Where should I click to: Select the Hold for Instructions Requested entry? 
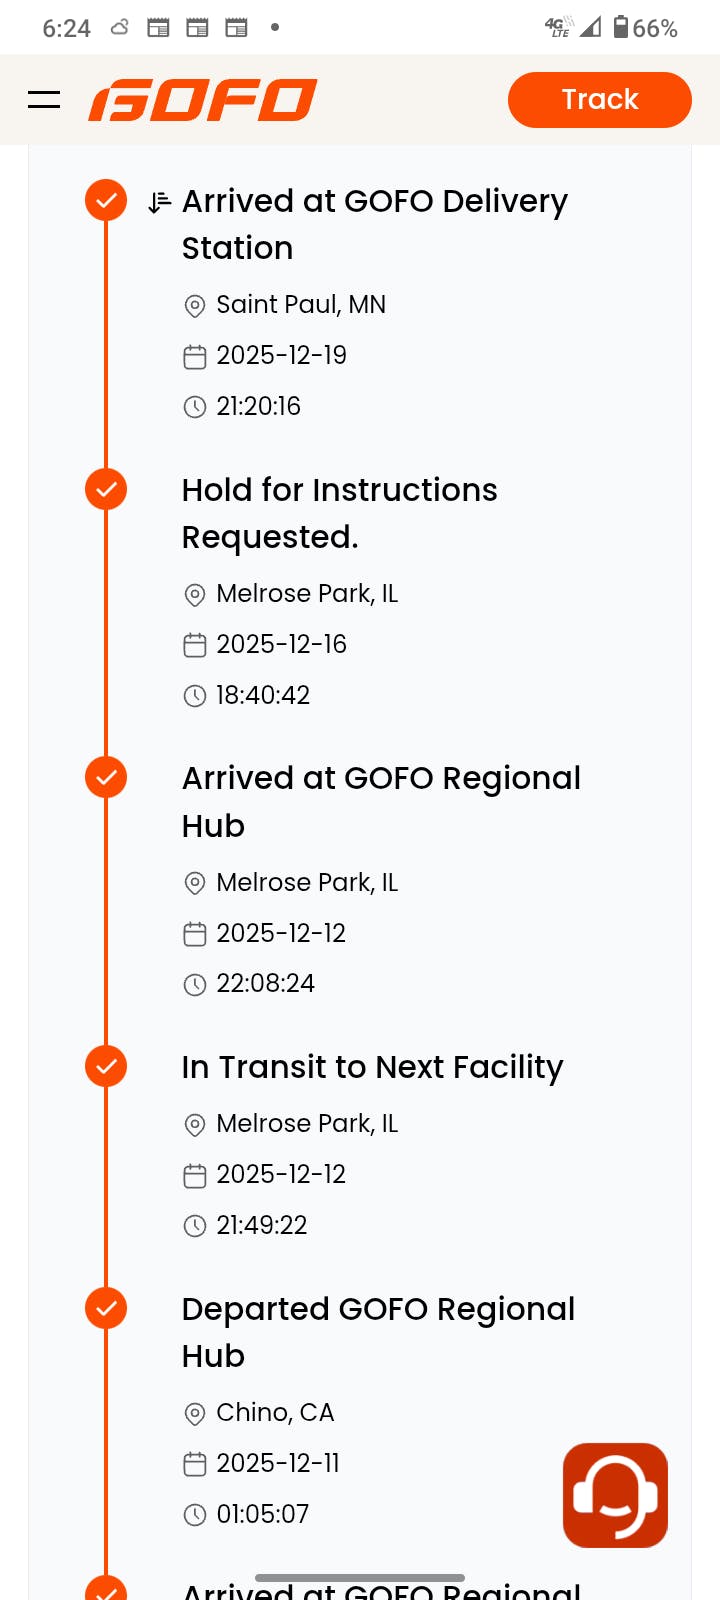pos(339,513)
